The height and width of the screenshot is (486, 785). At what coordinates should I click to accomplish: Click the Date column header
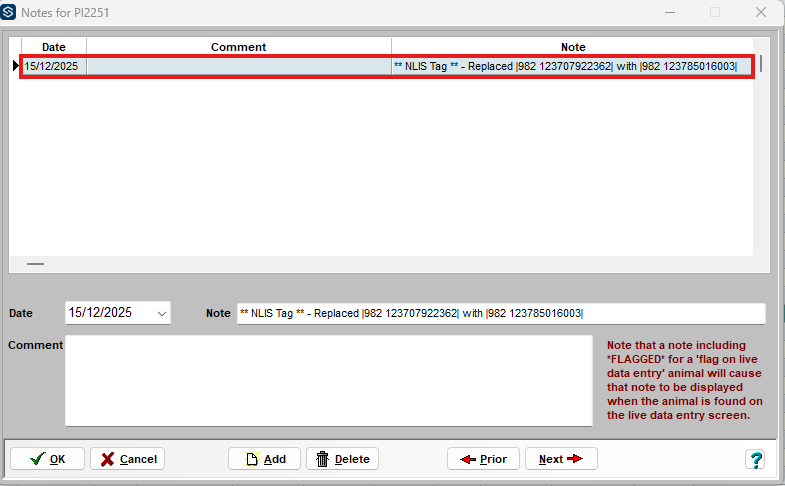click(53, 47)
